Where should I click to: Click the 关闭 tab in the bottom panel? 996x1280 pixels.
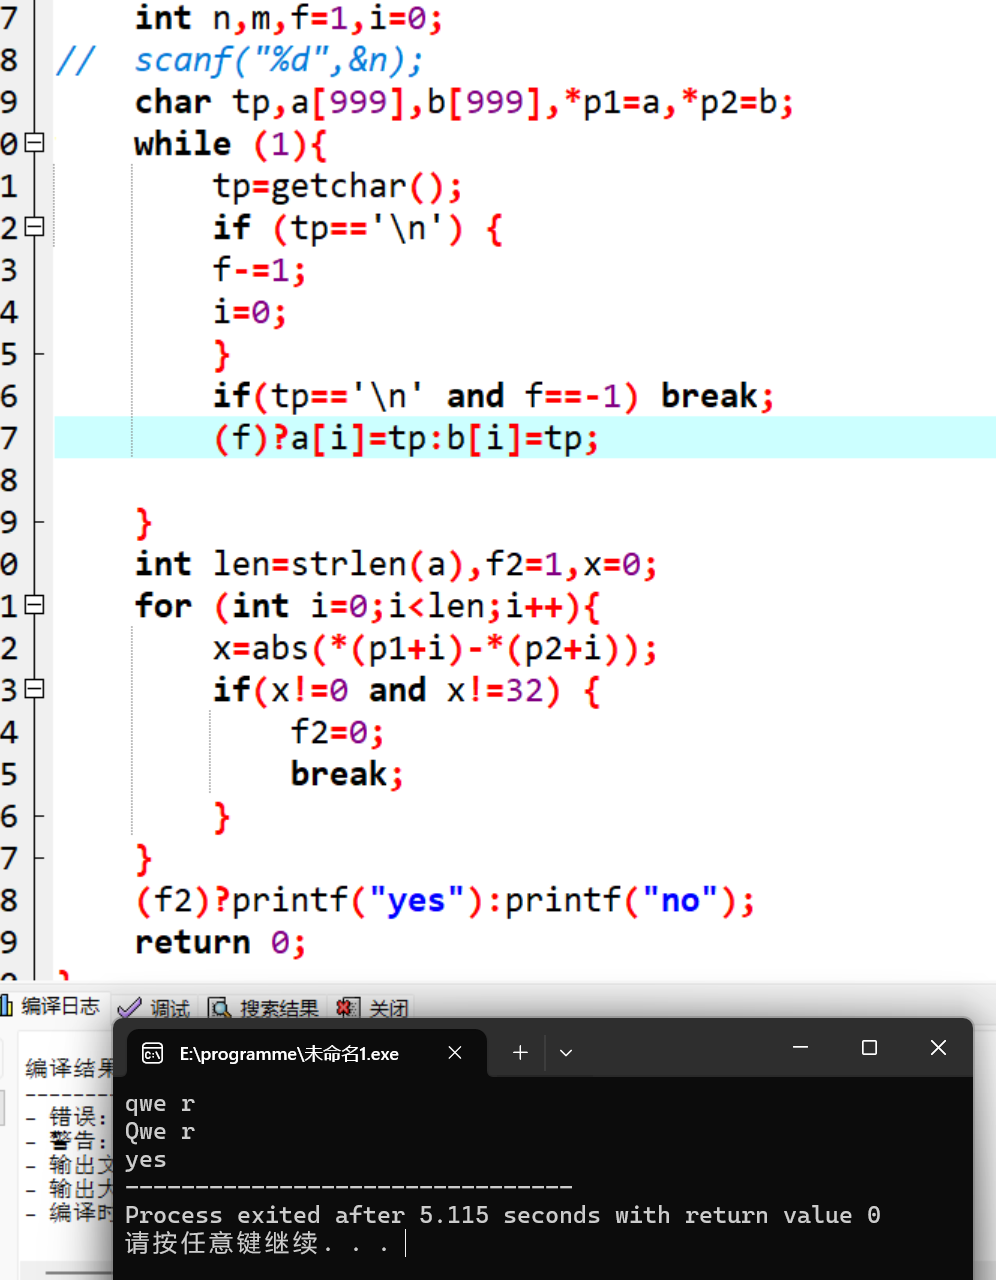374,1008
